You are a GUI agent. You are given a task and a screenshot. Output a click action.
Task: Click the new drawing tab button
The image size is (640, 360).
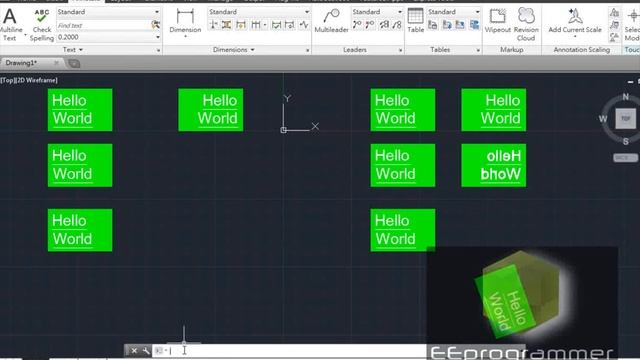[74, 63]
